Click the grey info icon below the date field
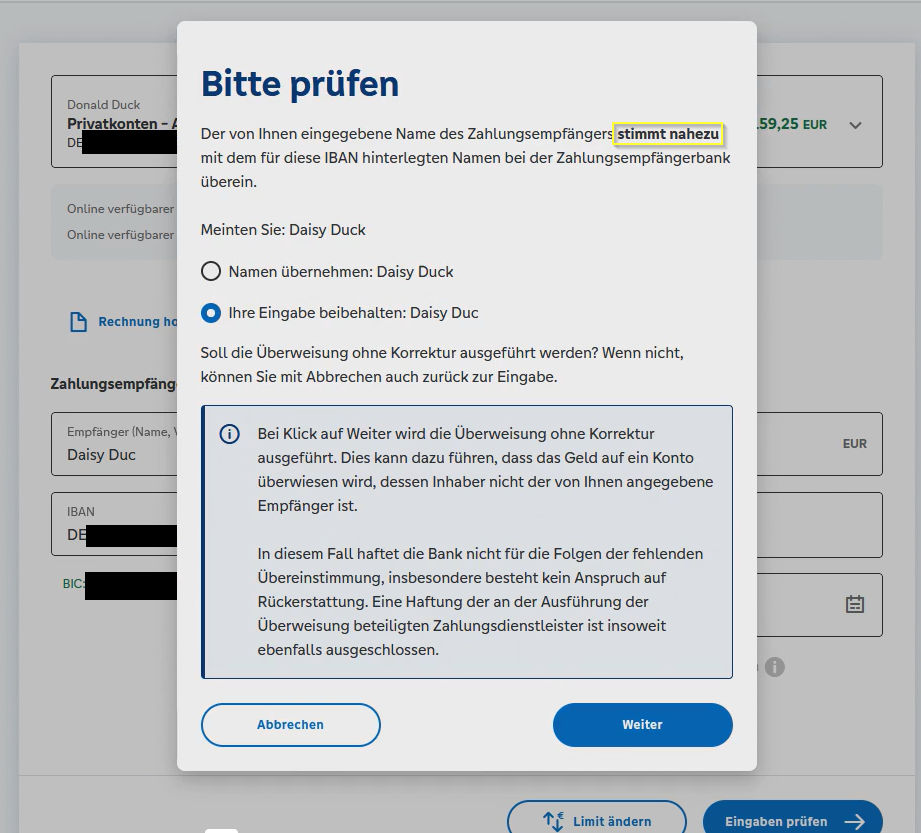921x833 pixels. pos(775,666)
